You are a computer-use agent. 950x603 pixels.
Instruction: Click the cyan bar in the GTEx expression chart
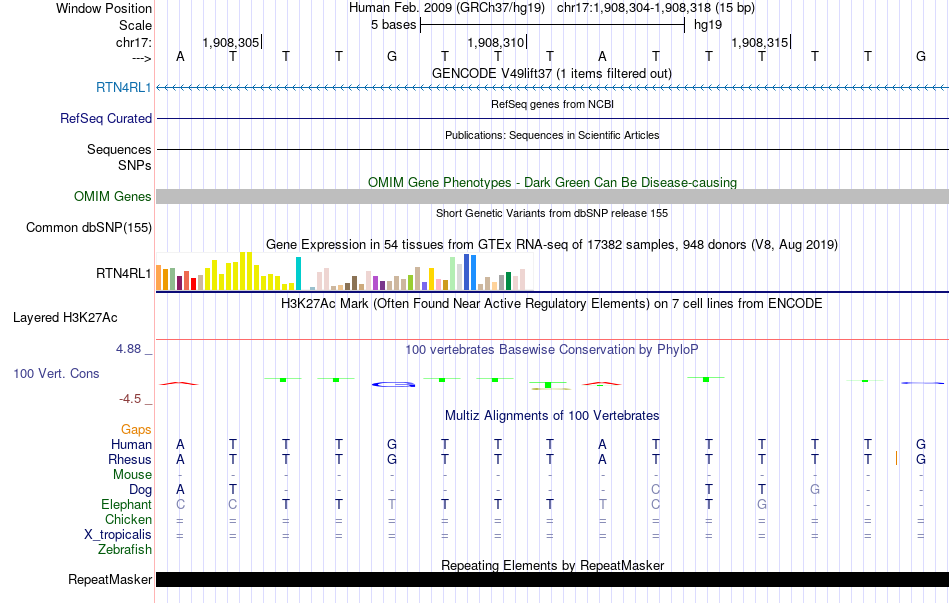(298, 274)
